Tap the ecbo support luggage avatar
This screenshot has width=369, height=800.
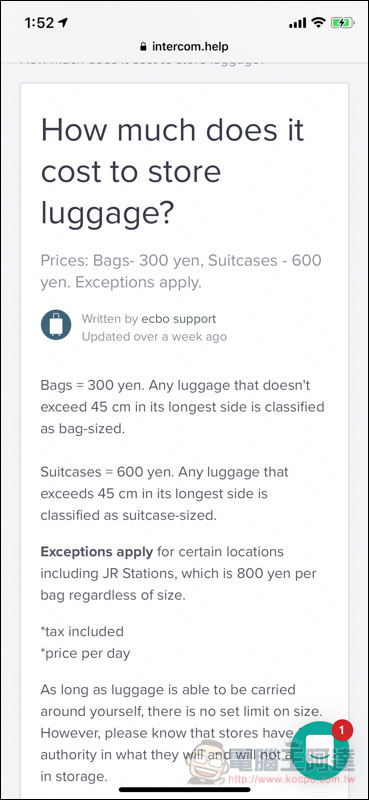click(x=56, y=324)
